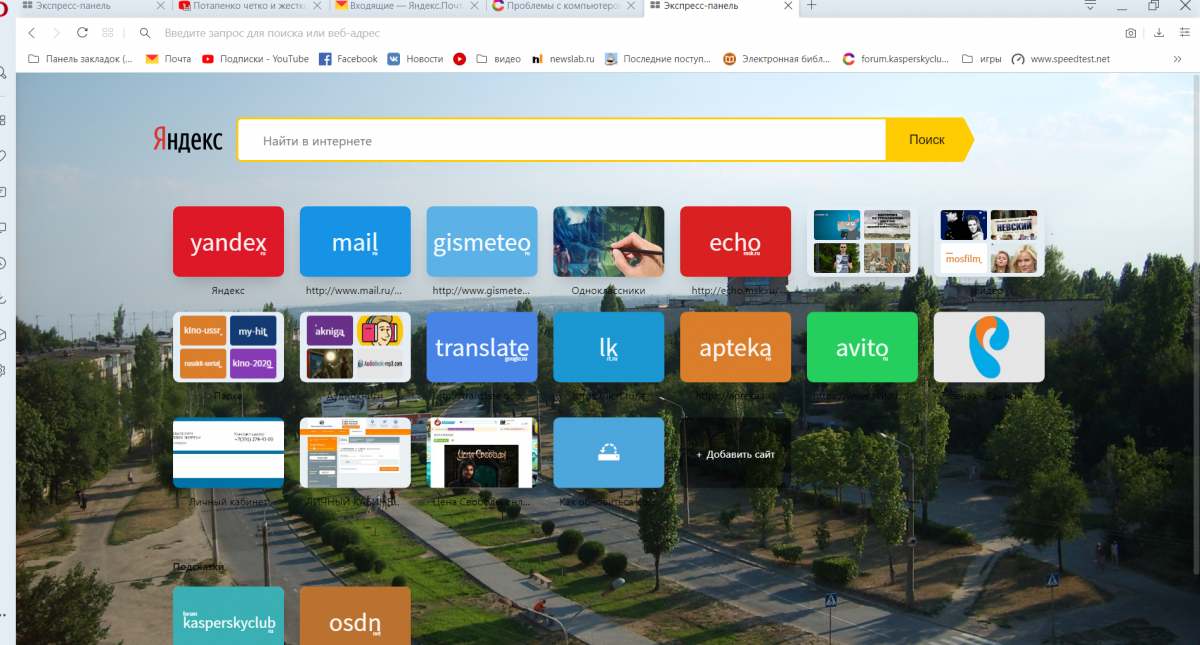This screenshot has height=645, width=1200.
Task: Open settings gear icon in sidebar
Action: click(x=4, y=370)
